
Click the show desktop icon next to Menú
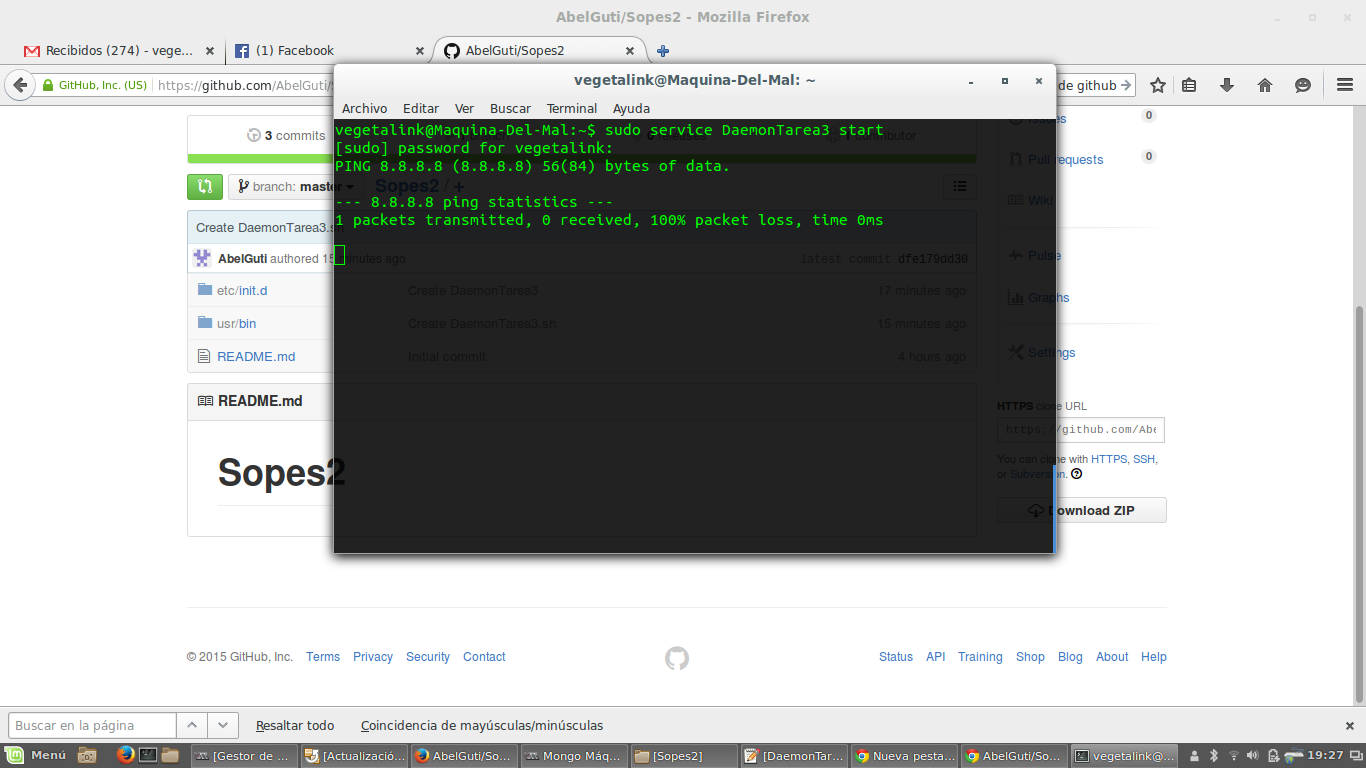[87, 756]
